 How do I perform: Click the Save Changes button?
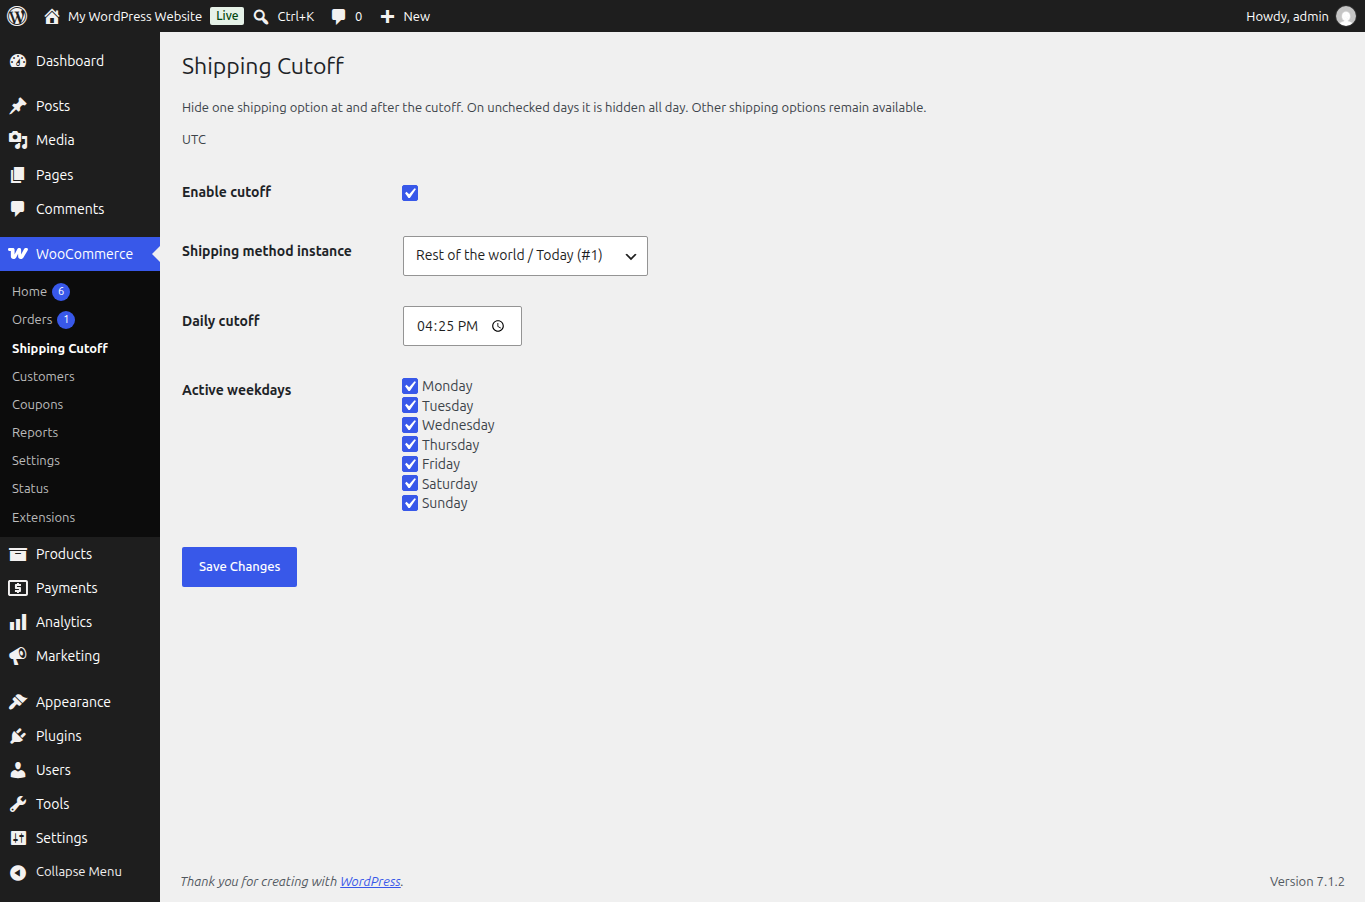tap(239, 567)
